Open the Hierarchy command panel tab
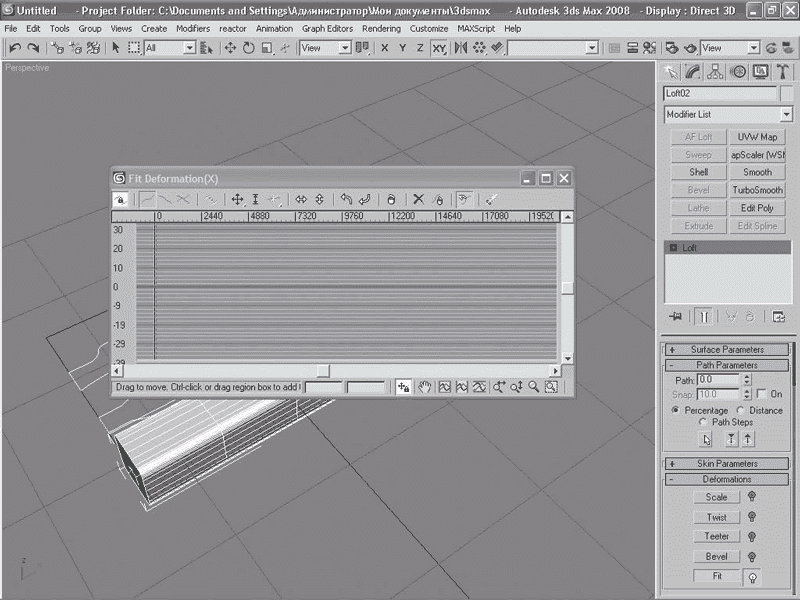Viewport: 800px width, 600px height. coord(716,71)
